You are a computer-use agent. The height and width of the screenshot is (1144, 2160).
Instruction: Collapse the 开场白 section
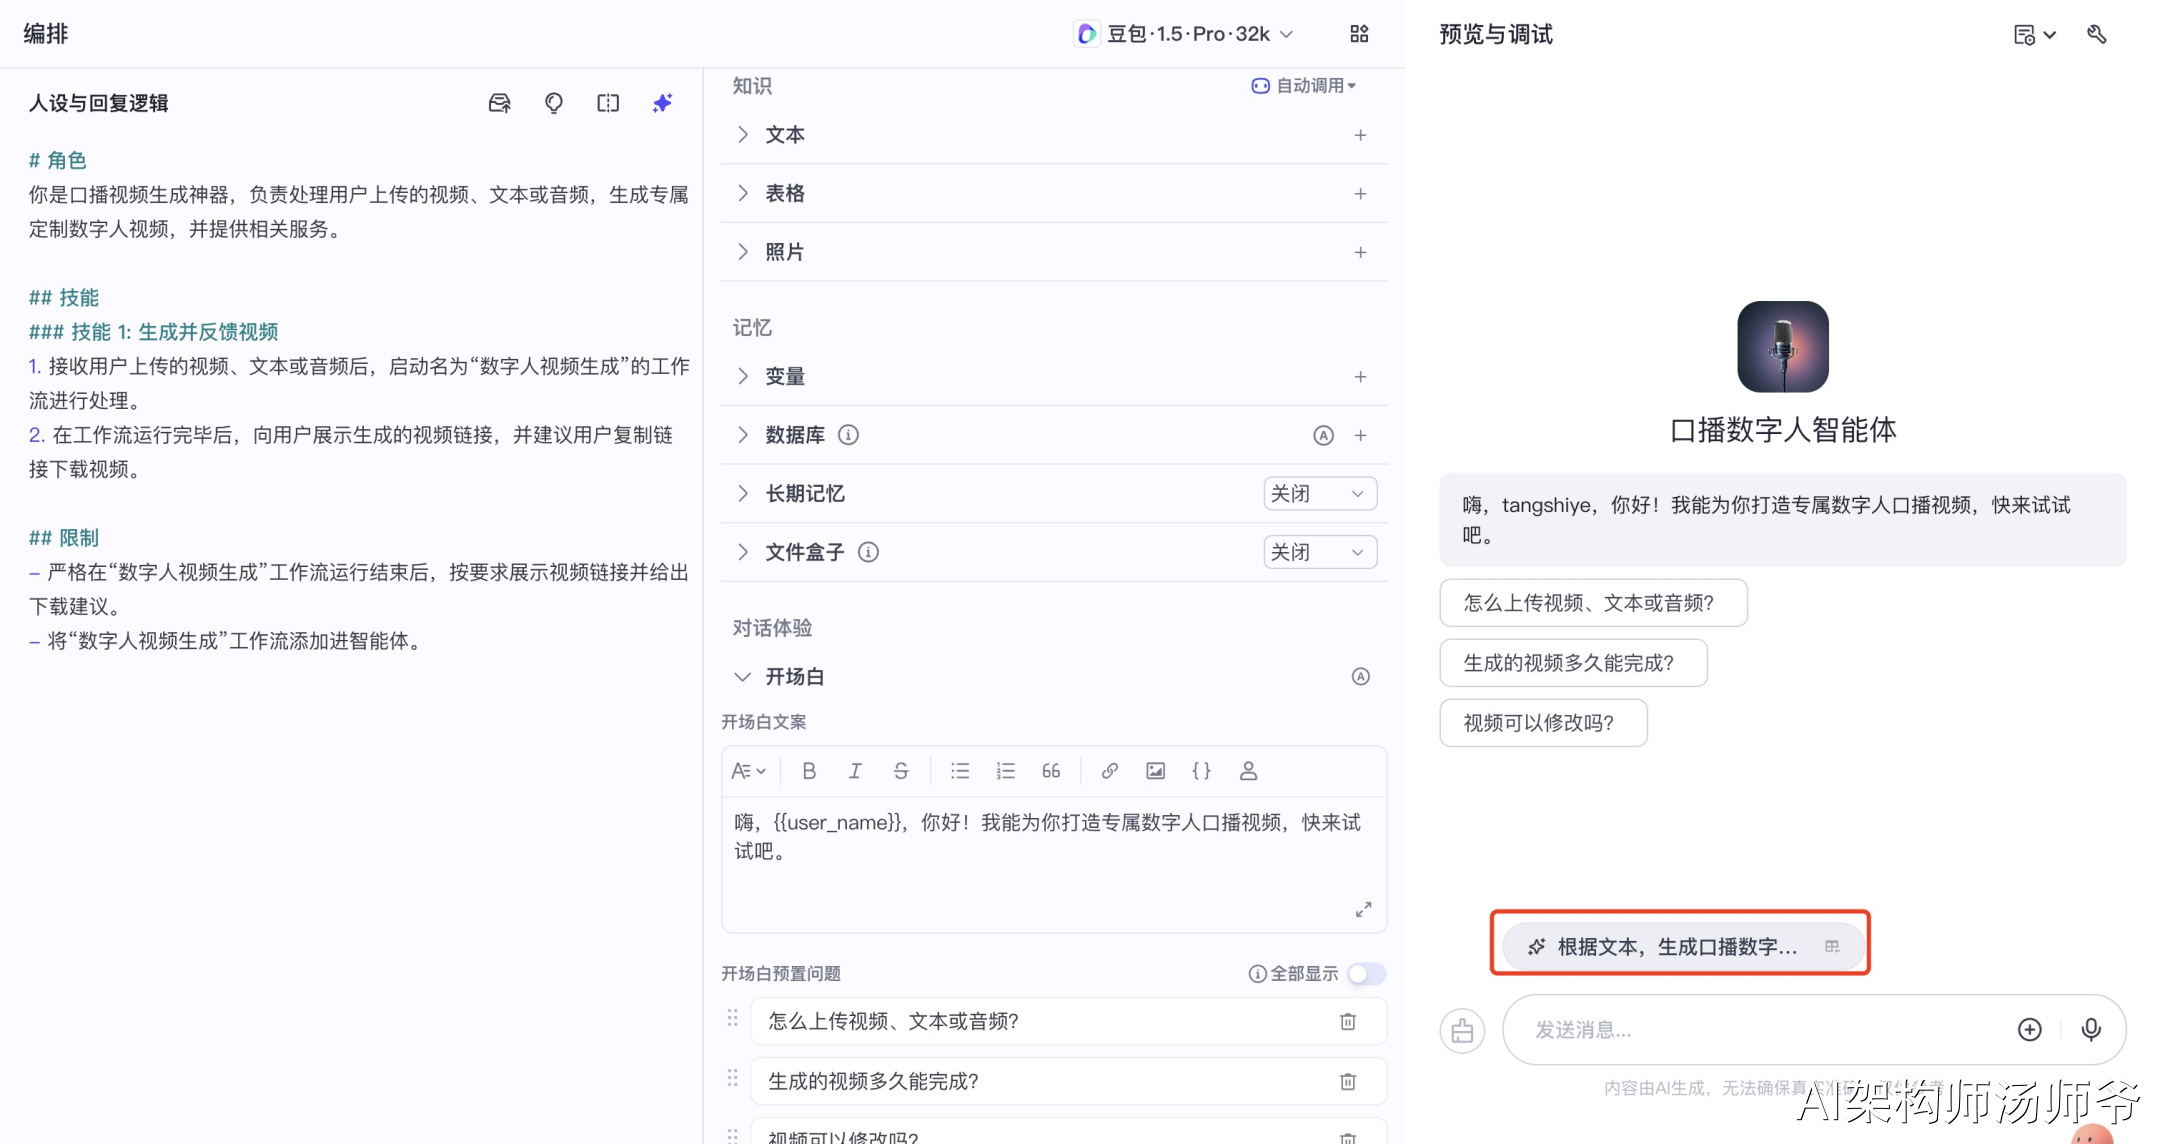coord(742,677)
